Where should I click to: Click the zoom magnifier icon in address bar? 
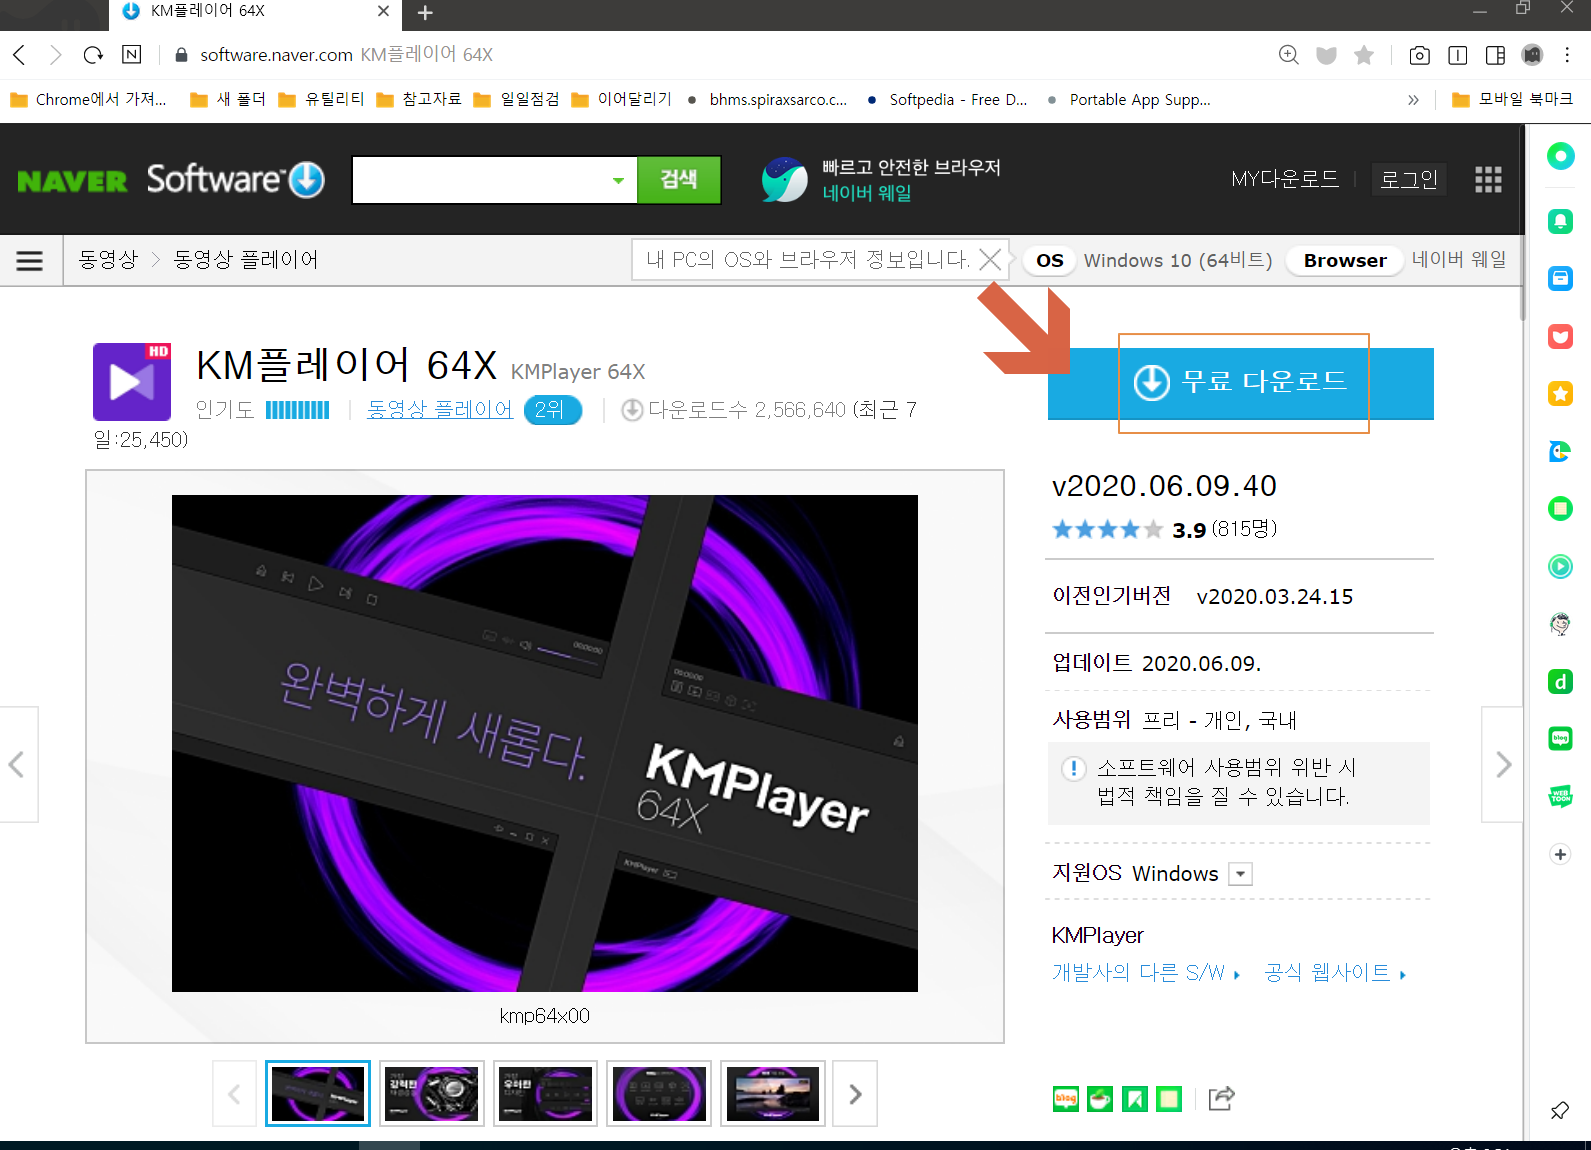point(1289,55)
